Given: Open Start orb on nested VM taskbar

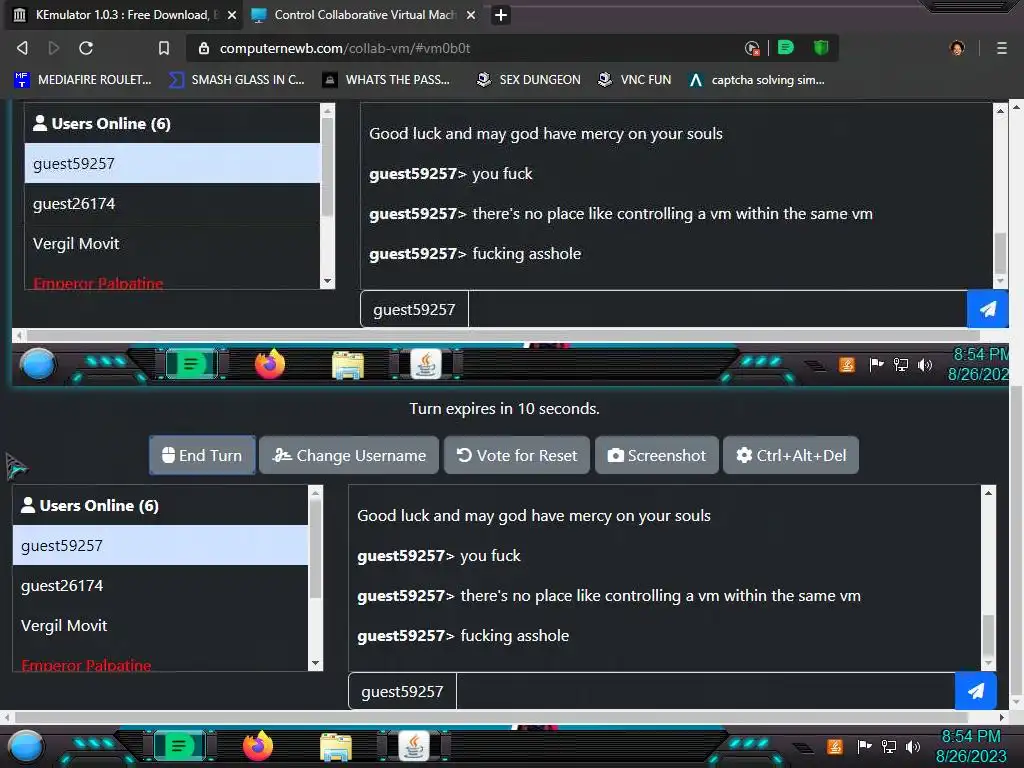Looking at the screenshot, I should 37,364.
